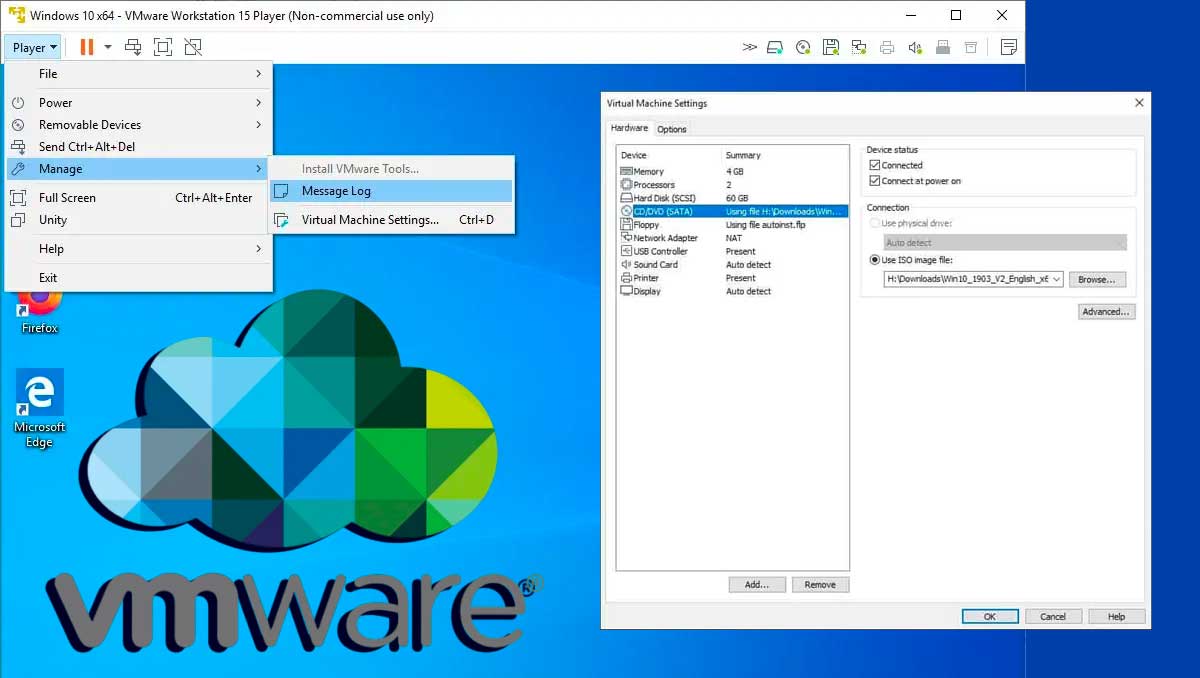Enter Full Screen using the toolbar icon

pos(163,46)
